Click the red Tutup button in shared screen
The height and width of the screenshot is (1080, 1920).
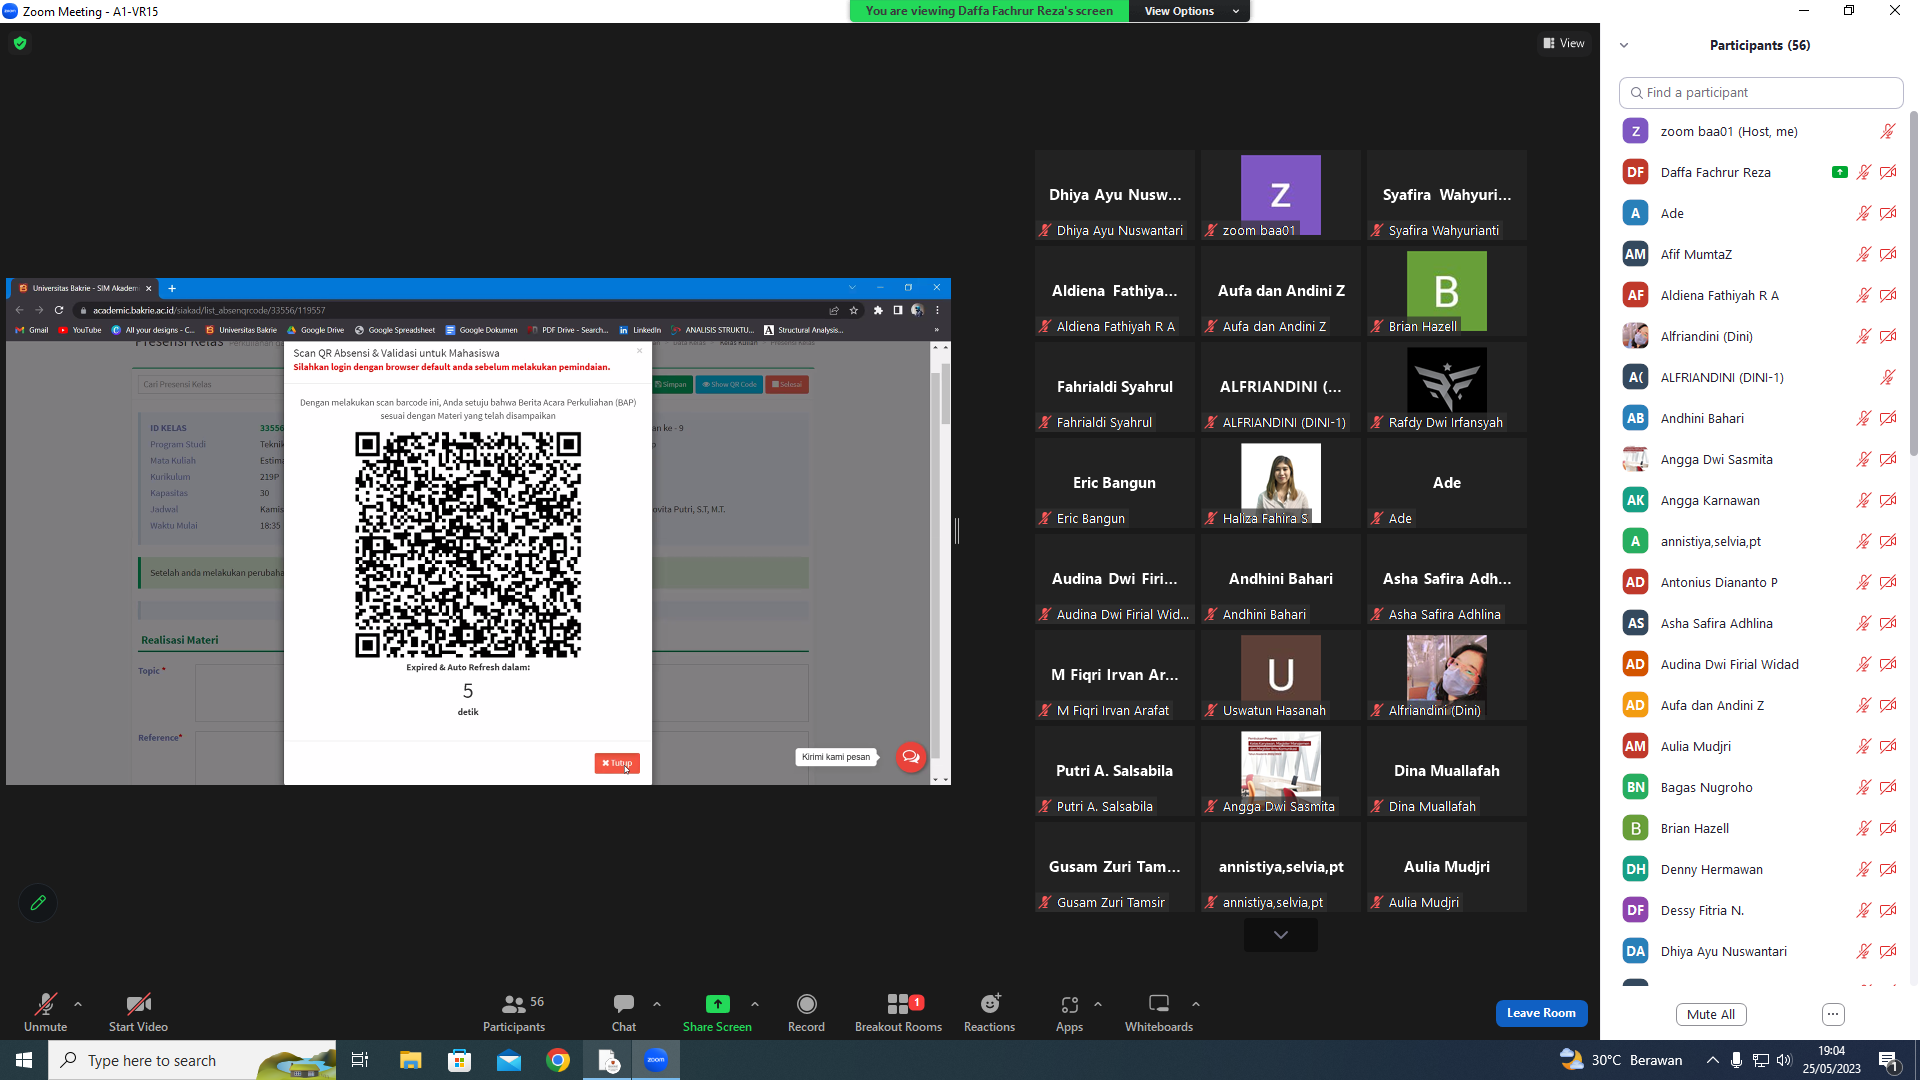[x=617, y=763]
